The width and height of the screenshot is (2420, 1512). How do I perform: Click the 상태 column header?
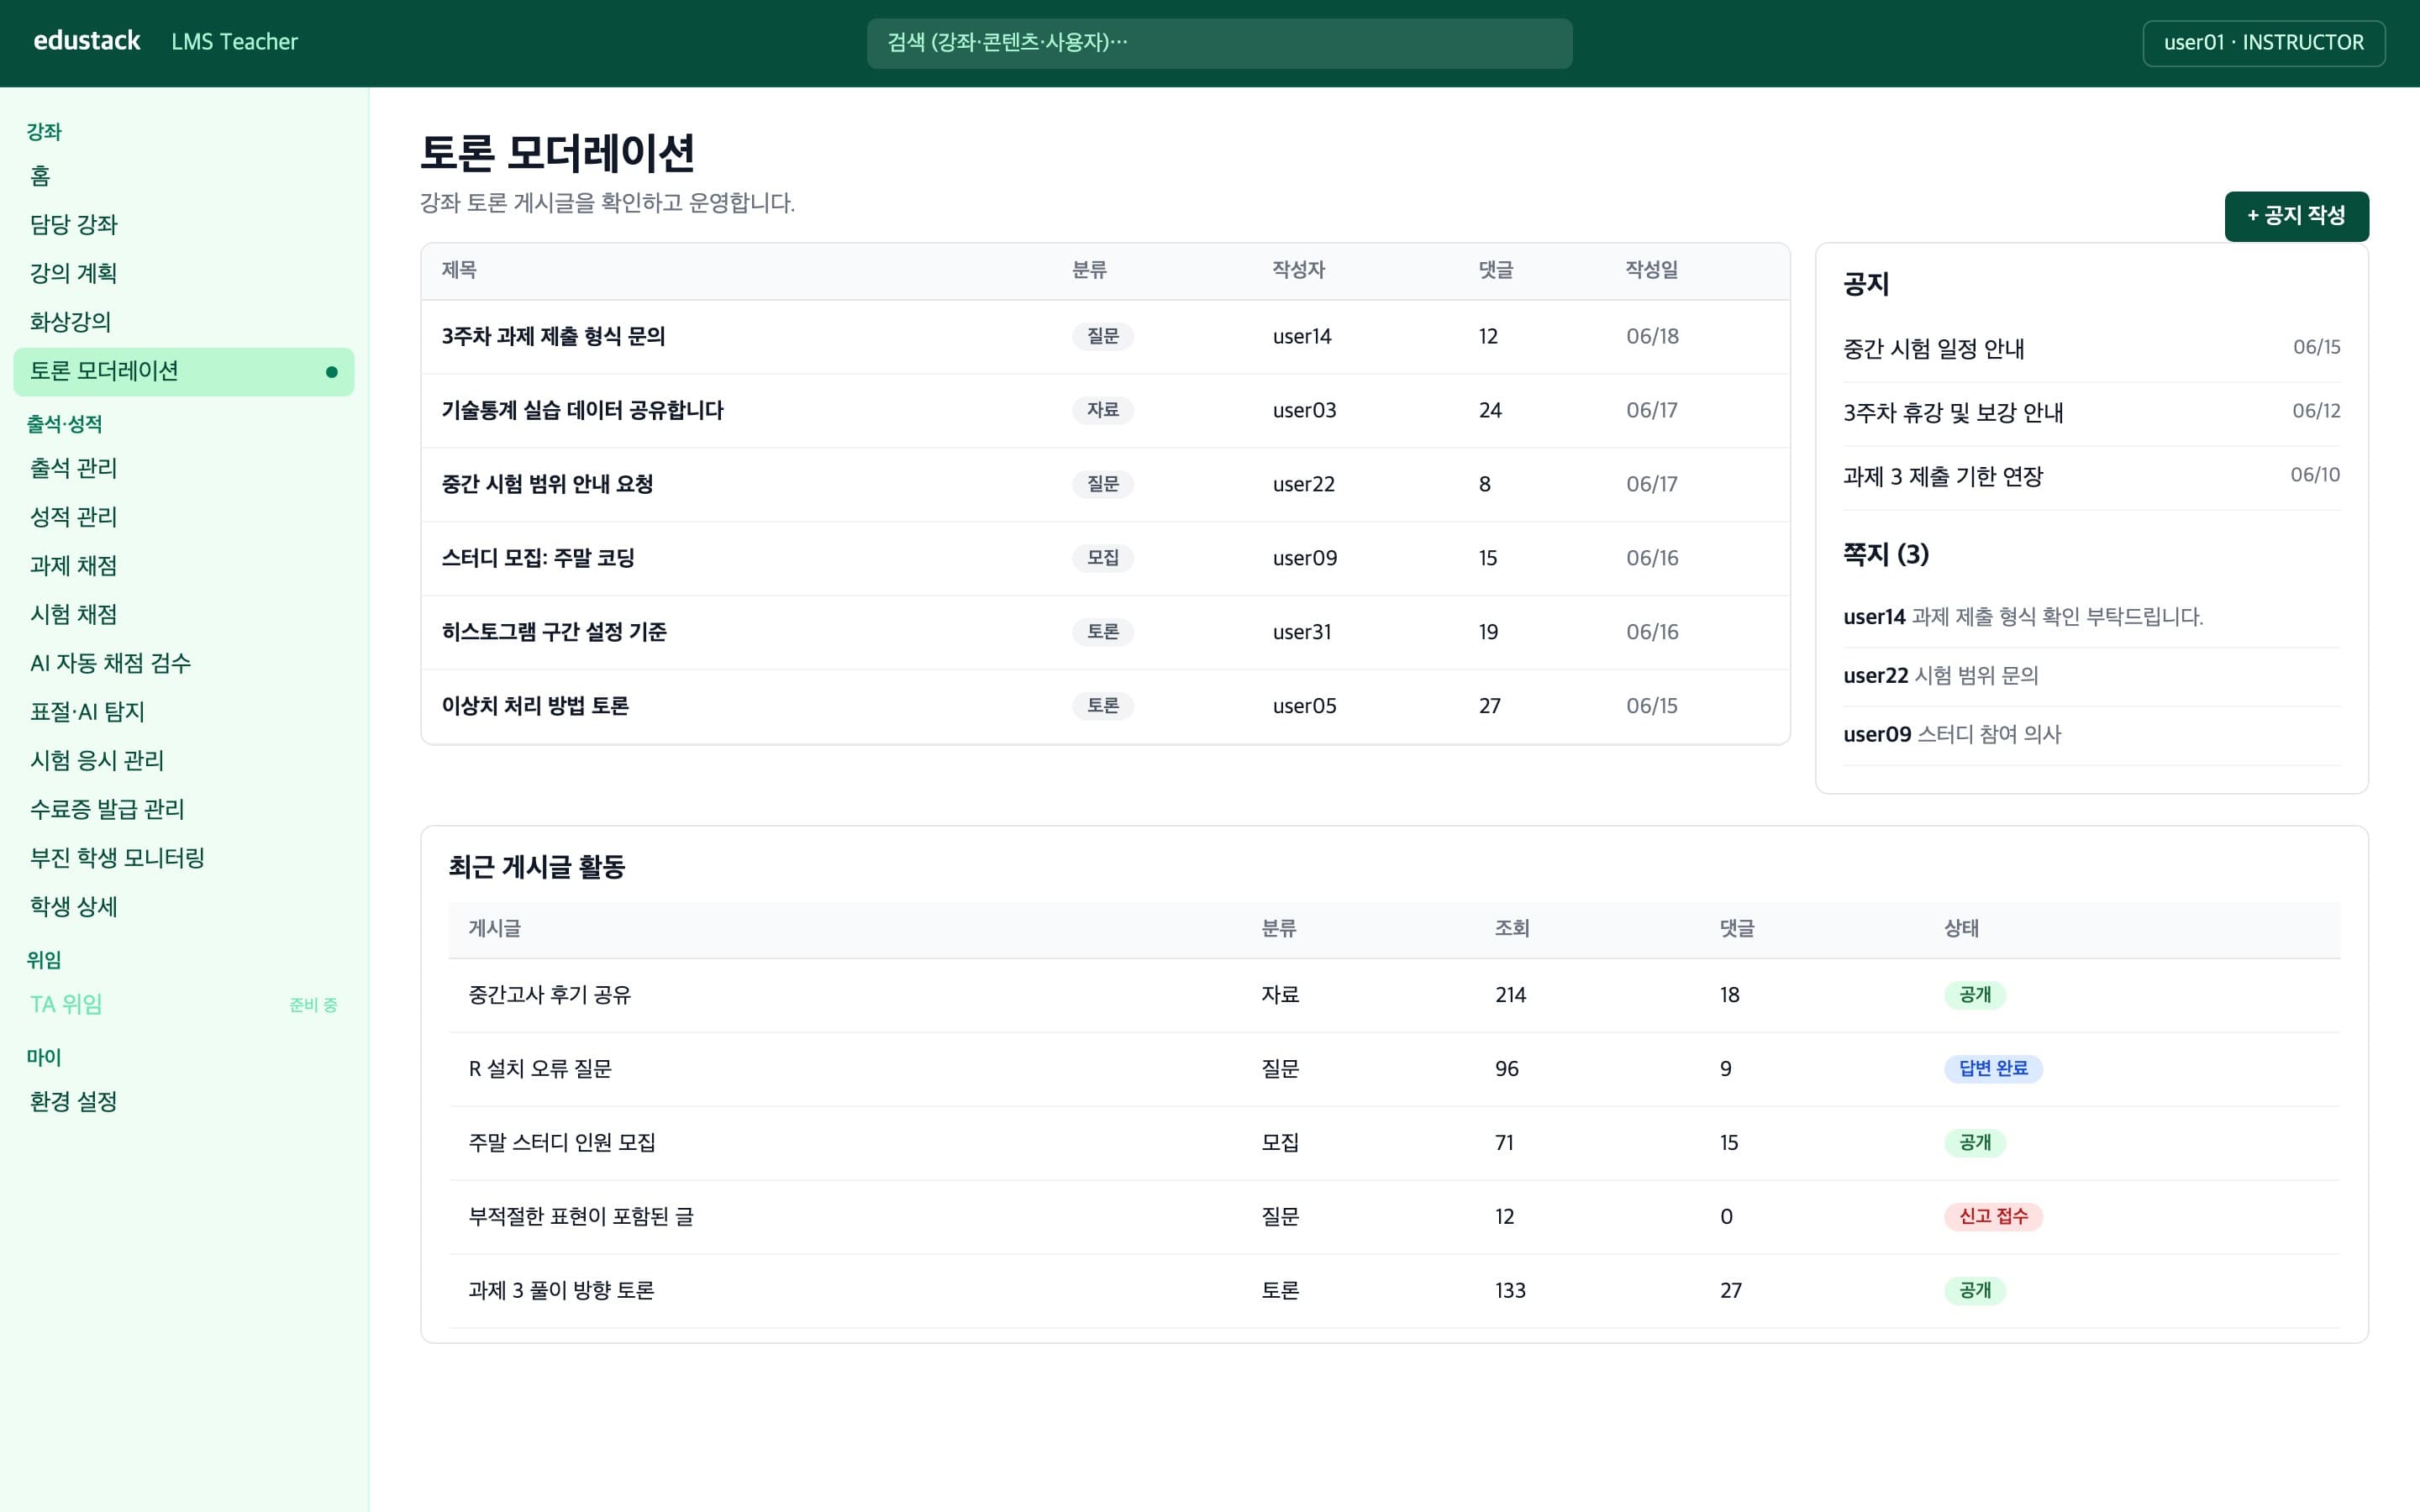pos(1961,929)
